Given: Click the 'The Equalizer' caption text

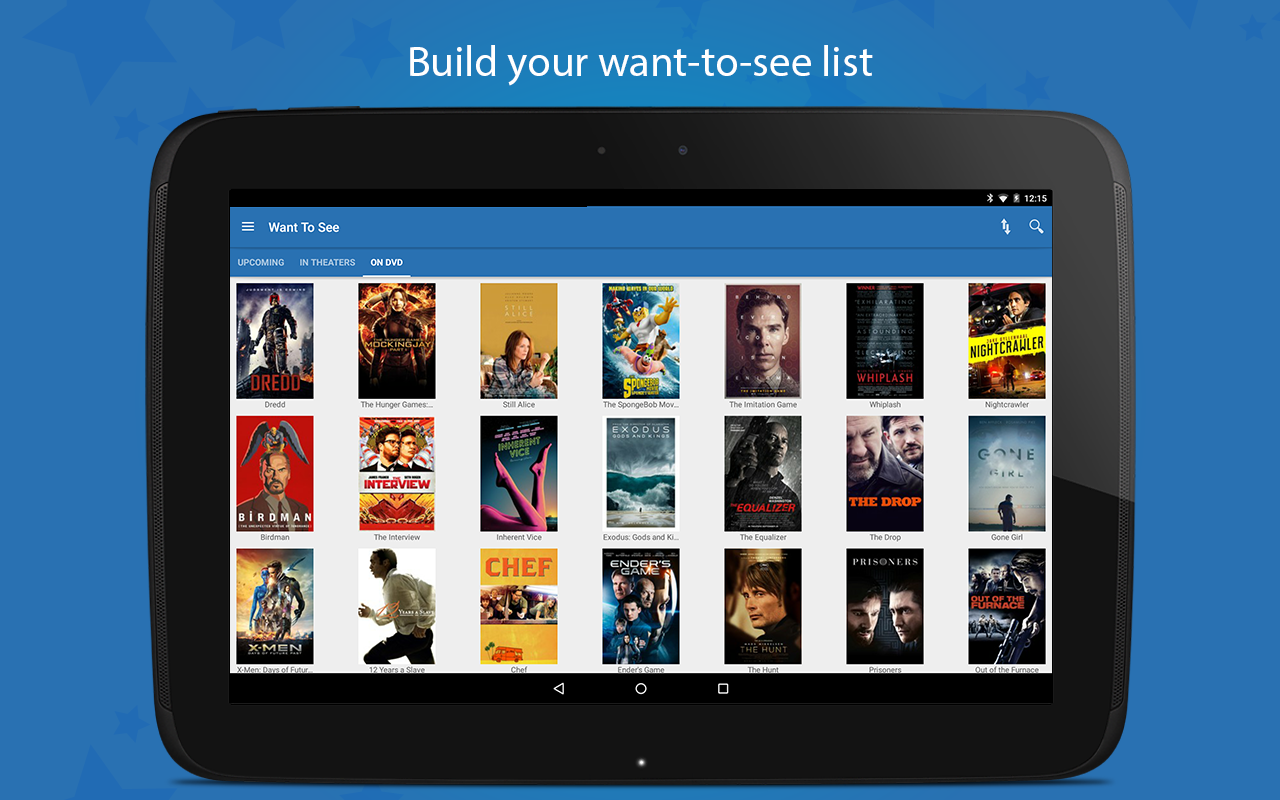Looking at the screenshot, I should point(763,537).
